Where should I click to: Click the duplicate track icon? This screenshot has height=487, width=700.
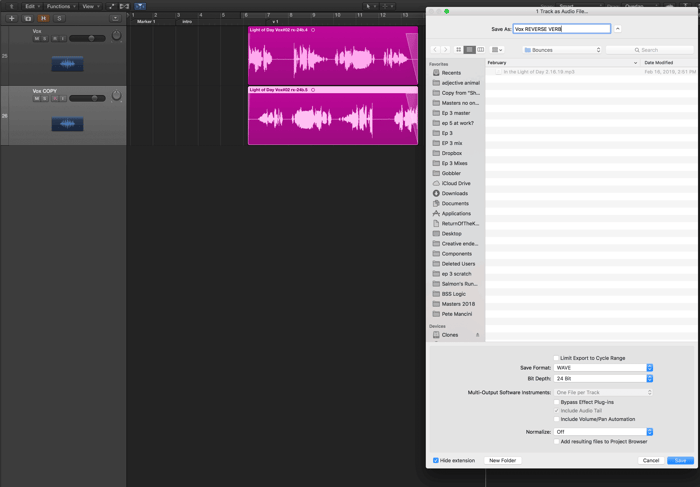click(x=28, y=18)
